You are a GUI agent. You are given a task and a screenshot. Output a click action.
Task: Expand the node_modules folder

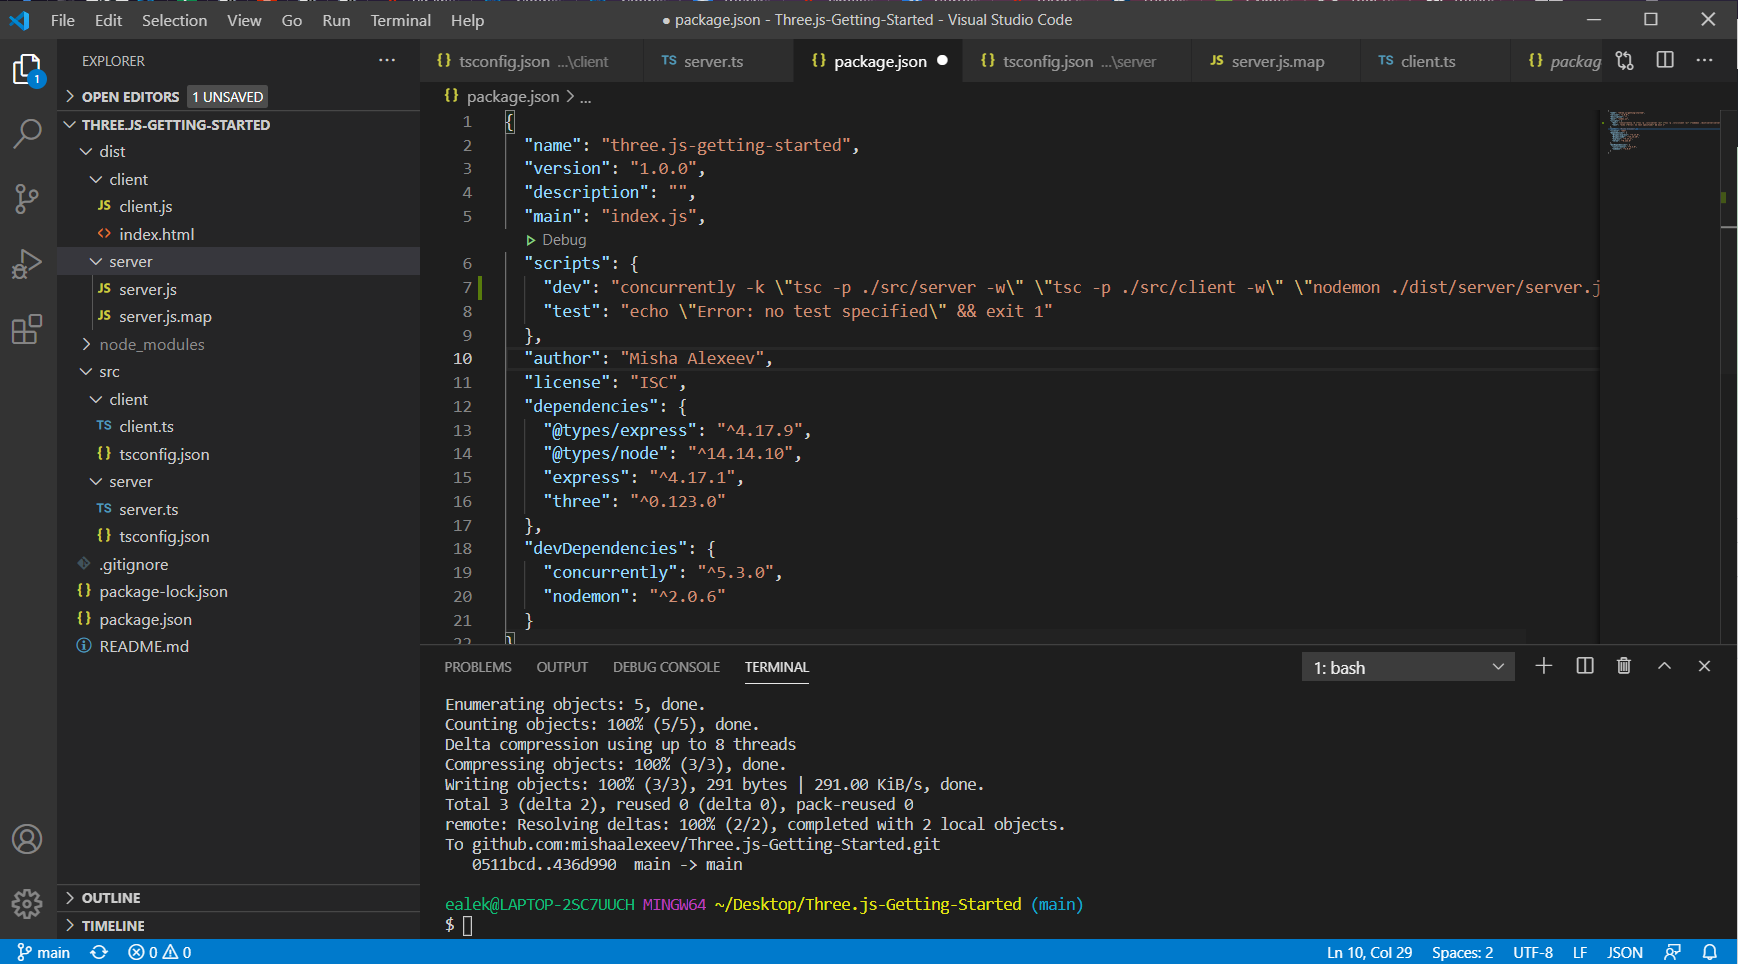pyautogui.click(x=151, y=344)
